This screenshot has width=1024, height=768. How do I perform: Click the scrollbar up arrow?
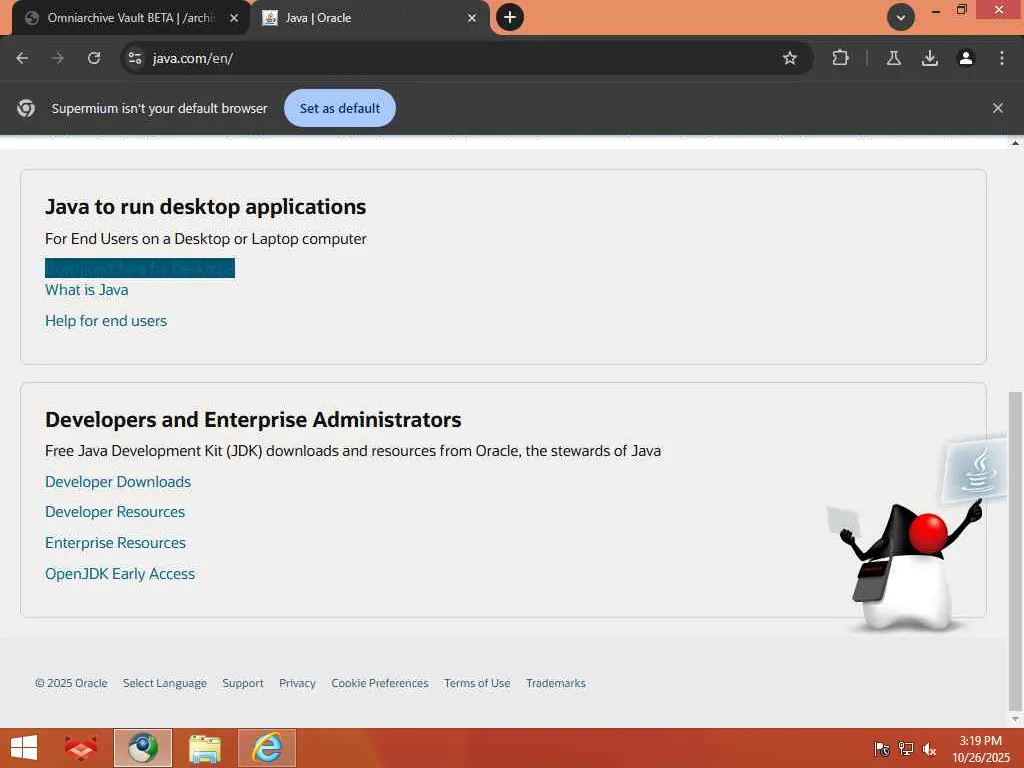[x=1015, y=142]
